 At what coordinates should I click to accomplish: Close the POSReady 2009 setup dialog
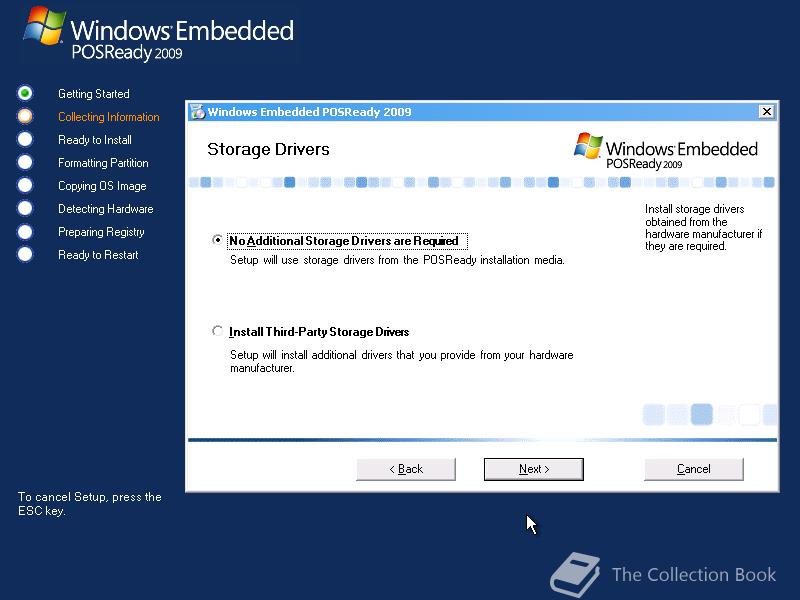766,111
